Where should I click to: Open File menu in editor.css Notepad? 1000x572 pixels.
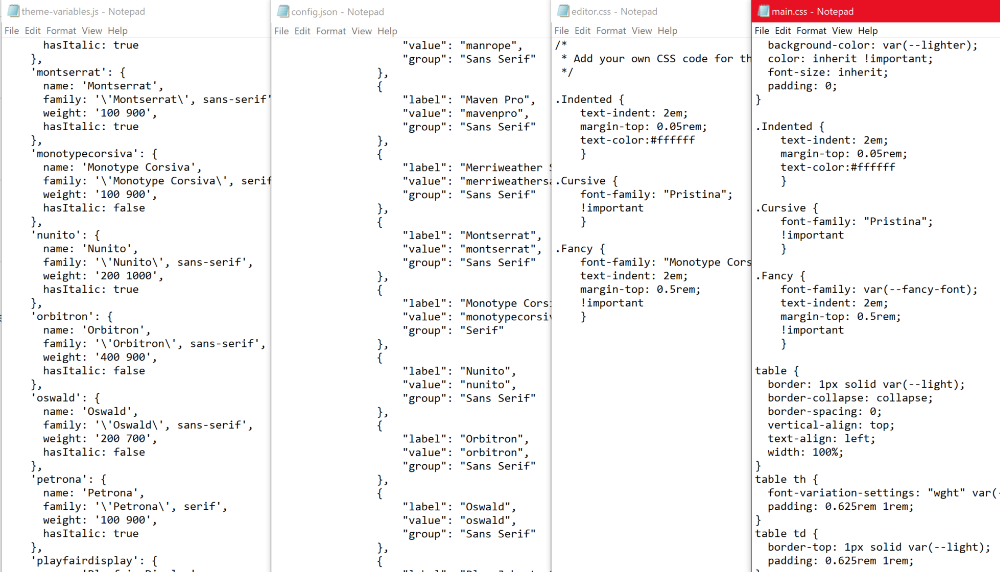pos(562,31)
